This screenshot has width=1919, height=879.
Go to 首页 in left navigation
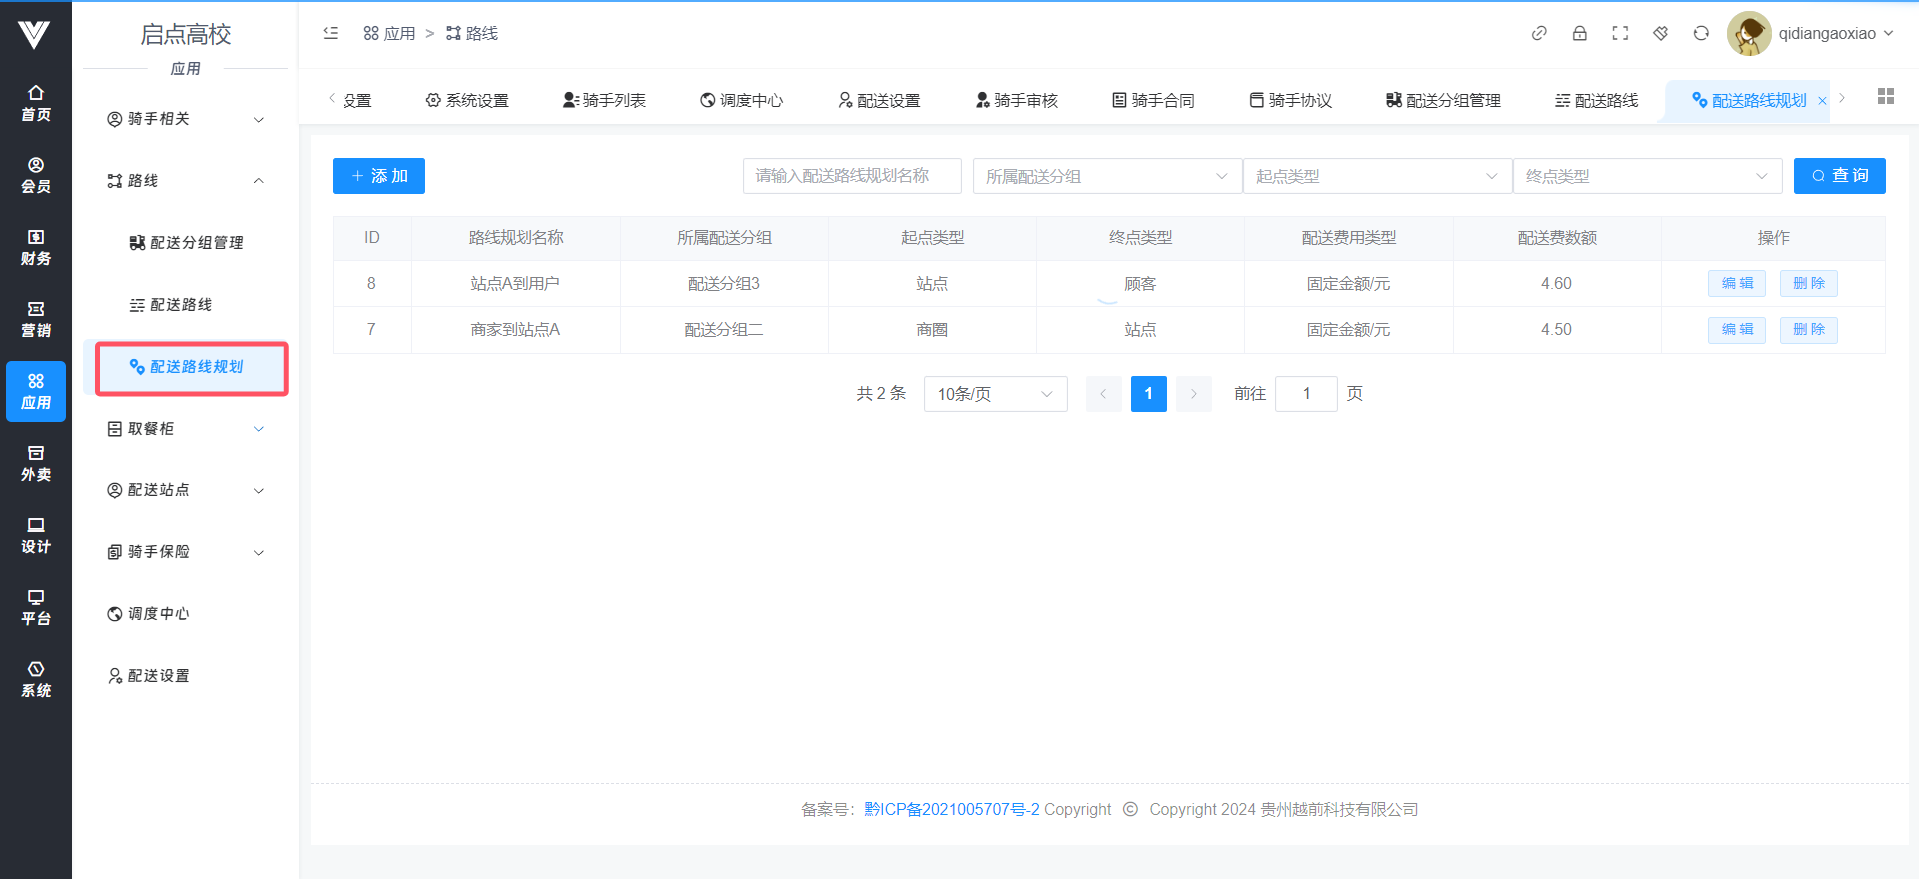[36, 103]
